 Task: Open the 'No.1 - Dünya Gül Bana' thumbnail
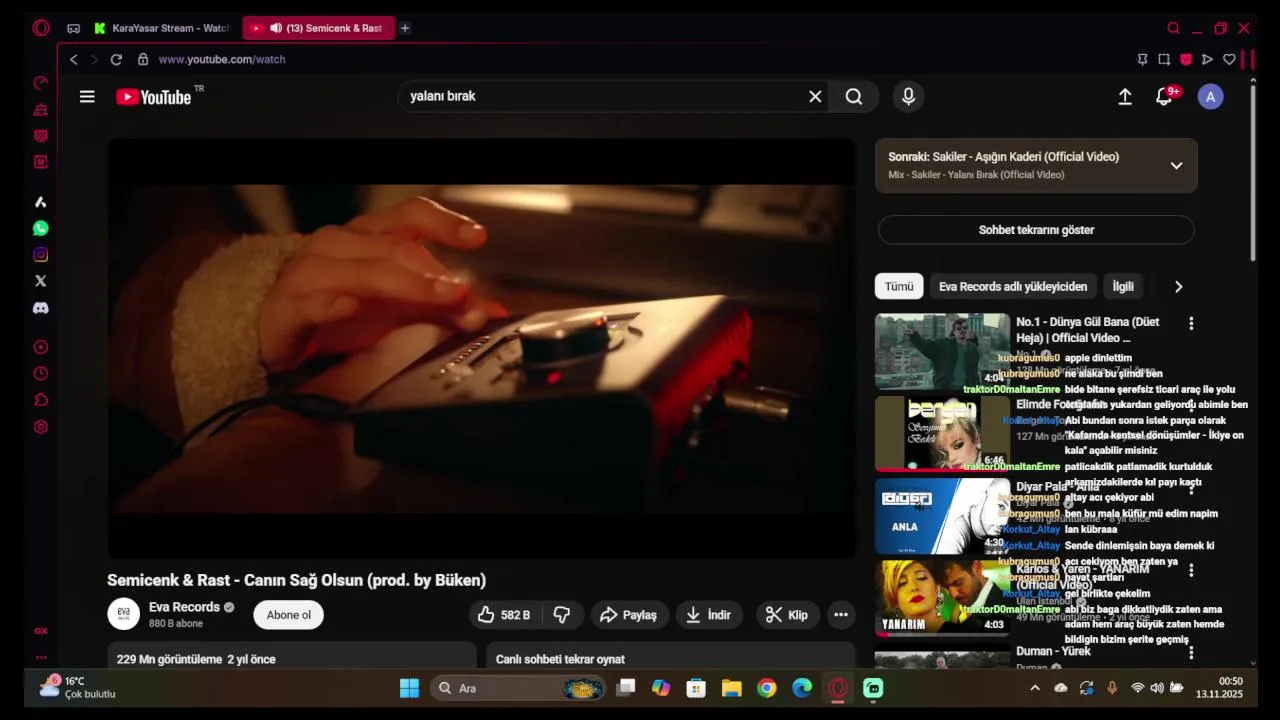click(x=942, y=351)
